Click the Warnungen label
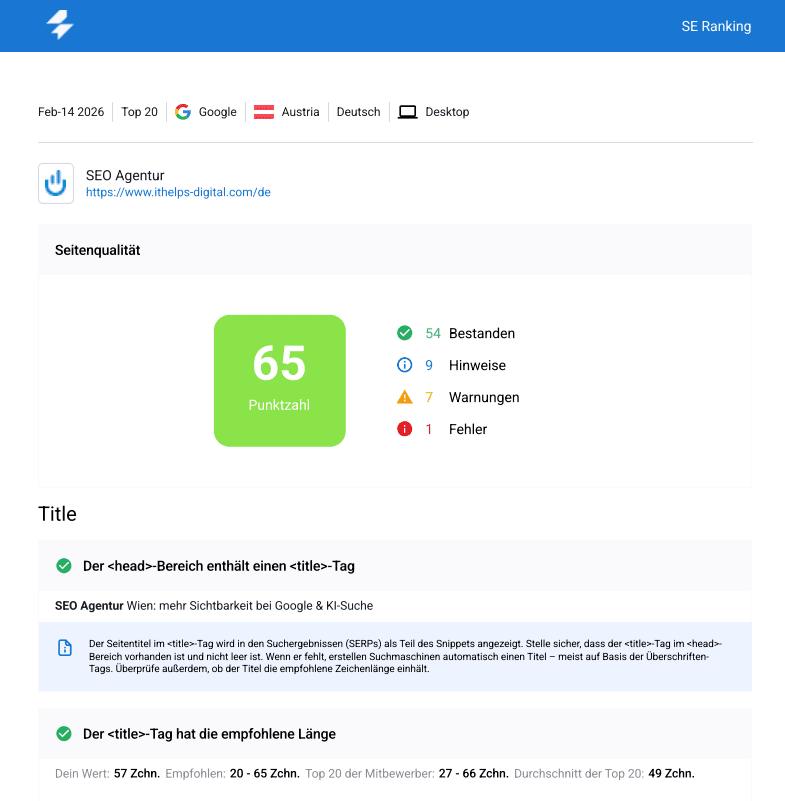Image resolution: width=785 pixels, height=801 pixels. (x=484, y=397)
